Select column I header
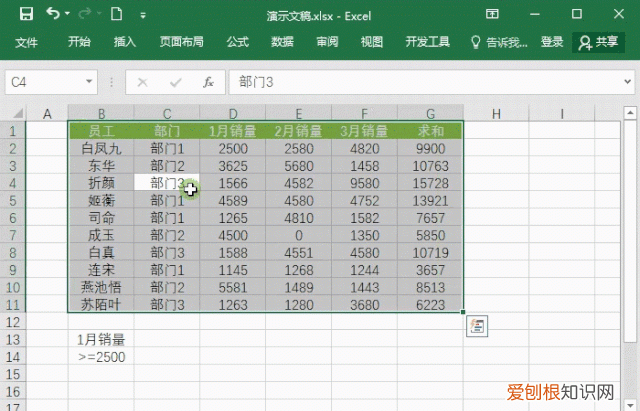Image resolution: width=640 pixels, height=411 pixels. pyautogui.click(x=562, y=113)
